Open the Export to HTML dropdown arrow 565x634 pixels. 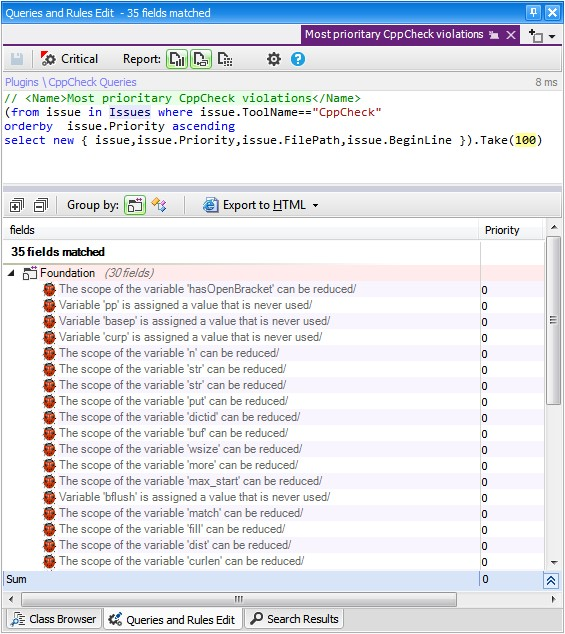point(315,205)
